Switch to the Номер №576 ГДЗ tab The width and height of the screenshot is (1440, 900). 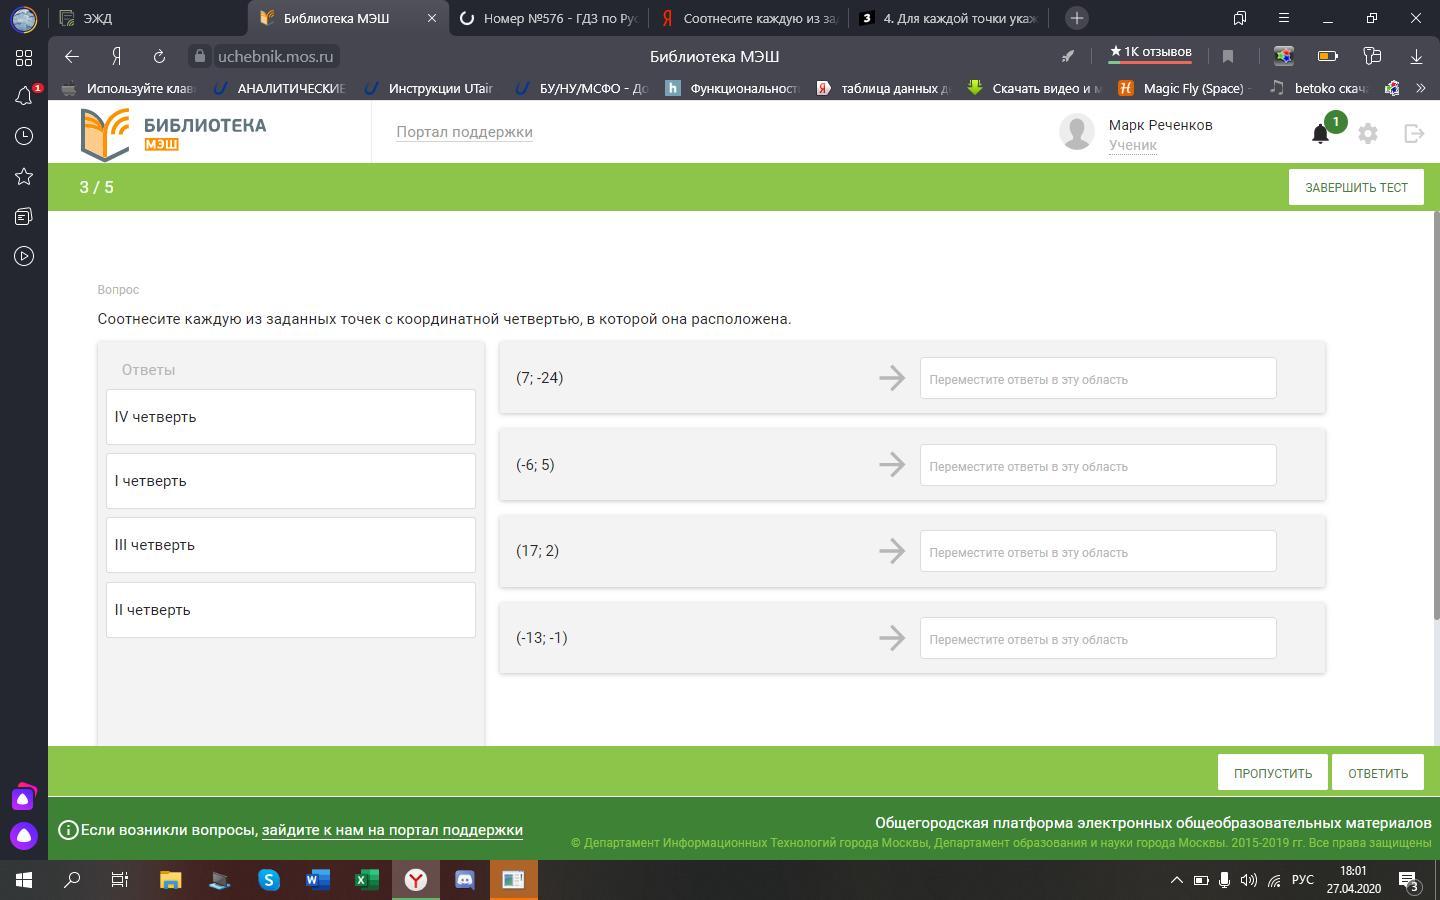coord(548,18)
